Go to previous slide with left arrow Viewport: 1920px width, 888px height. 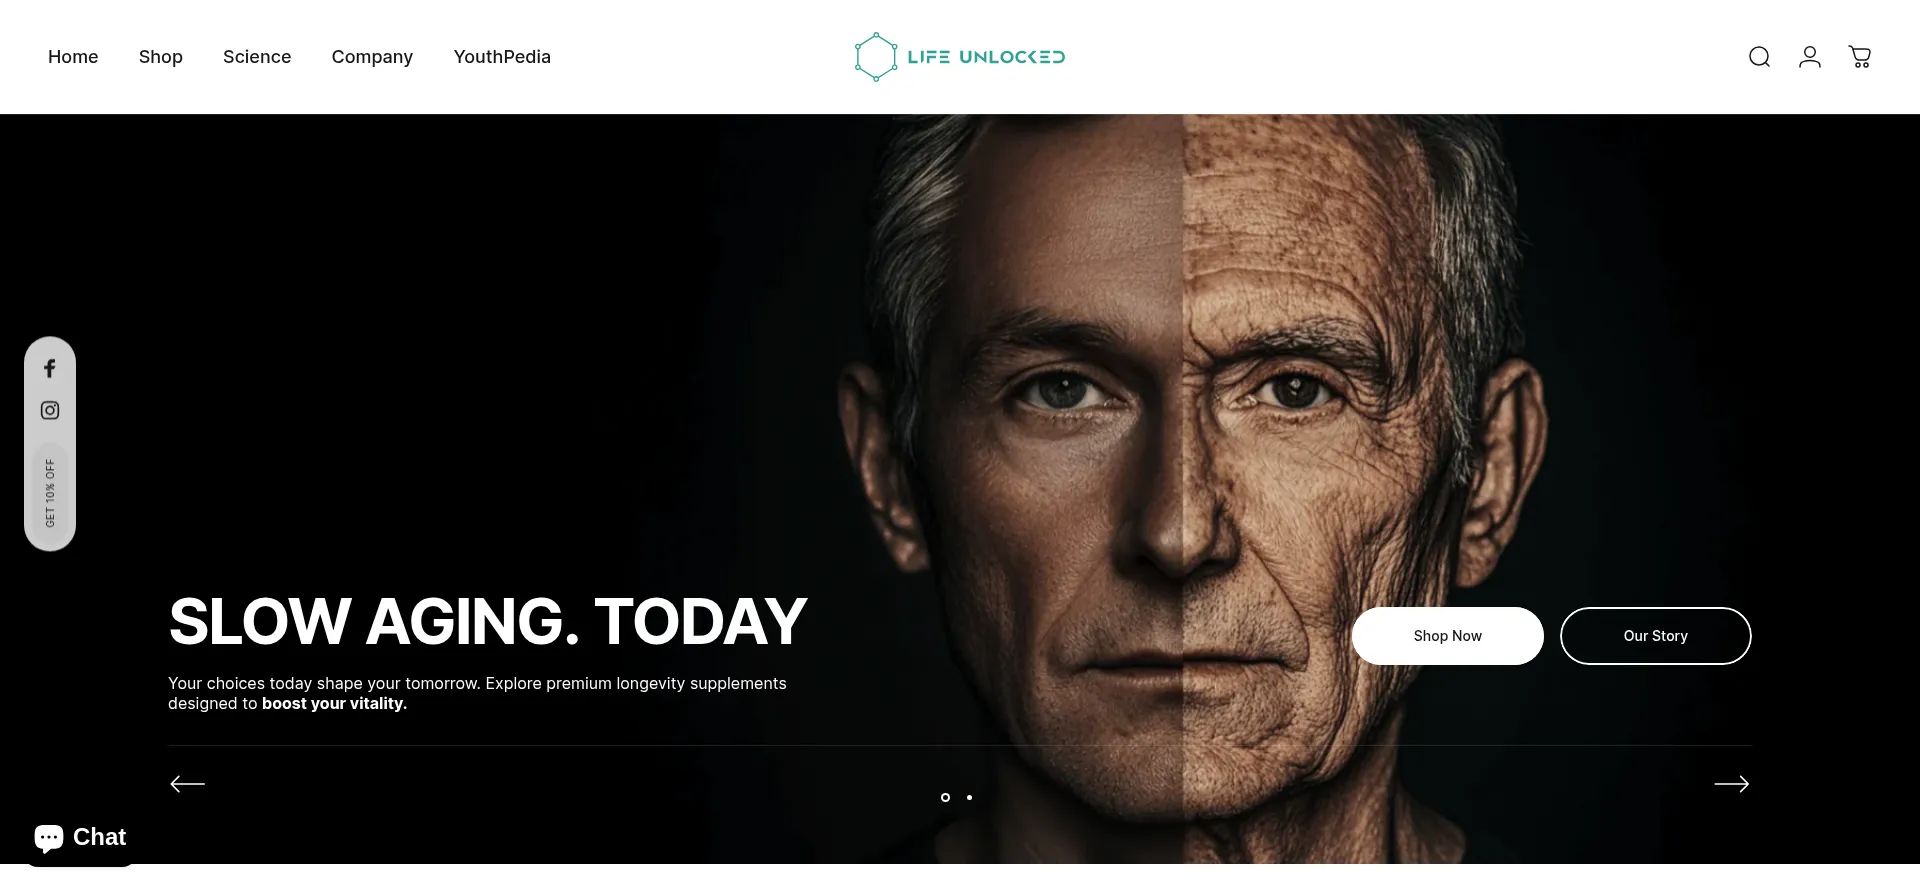[x=187, y=784]
